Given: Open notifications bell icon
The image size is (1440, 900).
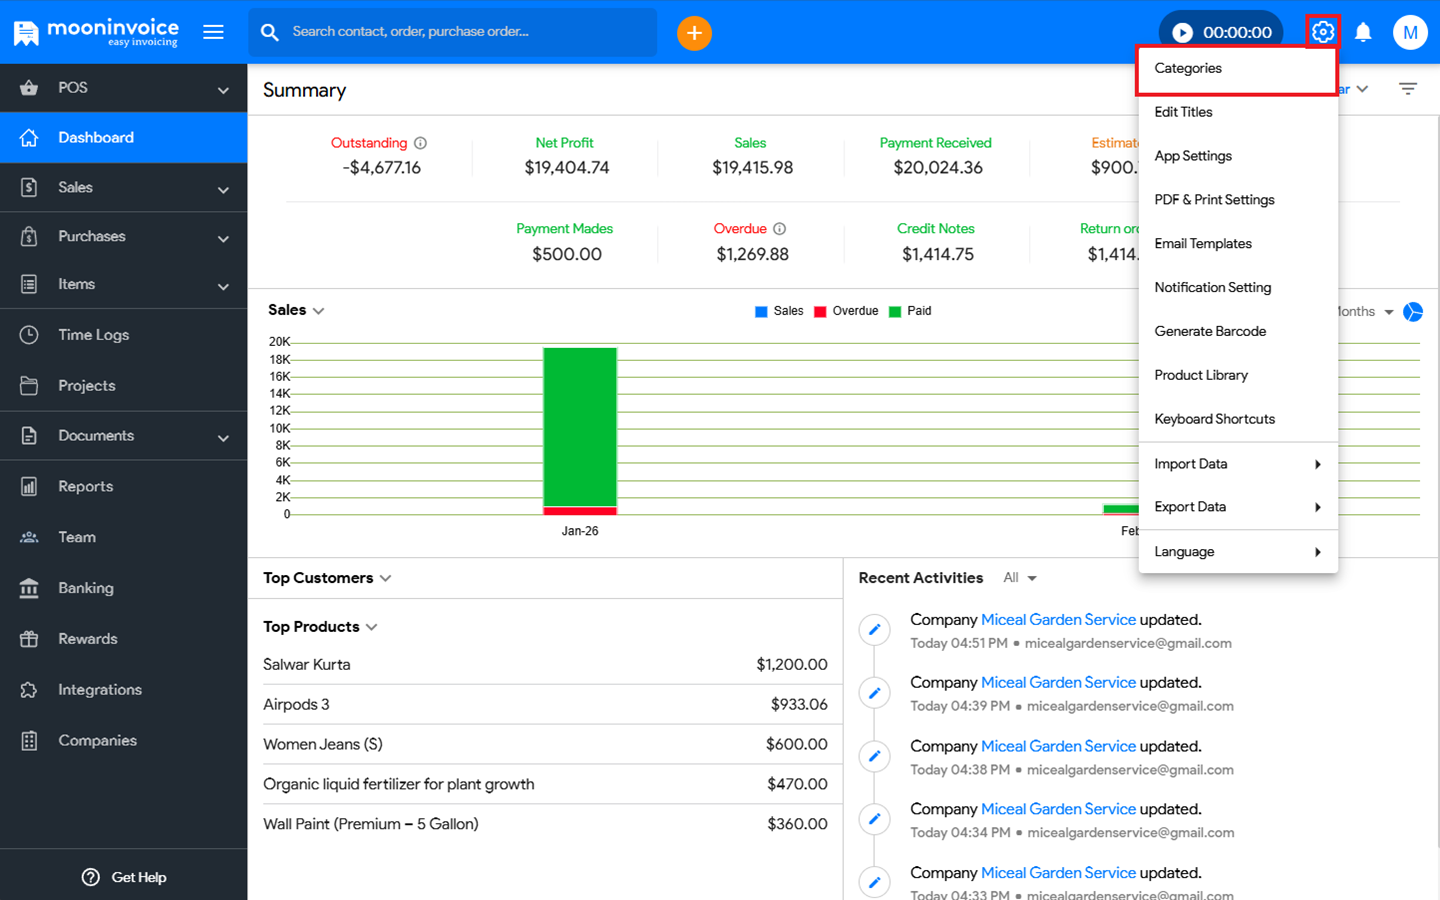Looking at the screenshot, I should point(1363,33).
